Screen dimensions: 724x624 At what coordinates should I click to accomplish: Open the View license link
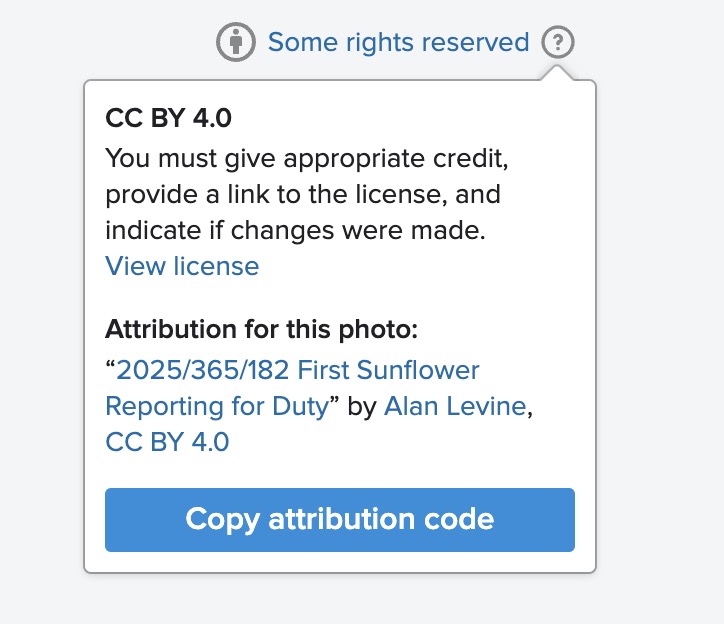(x=182, y=266)
